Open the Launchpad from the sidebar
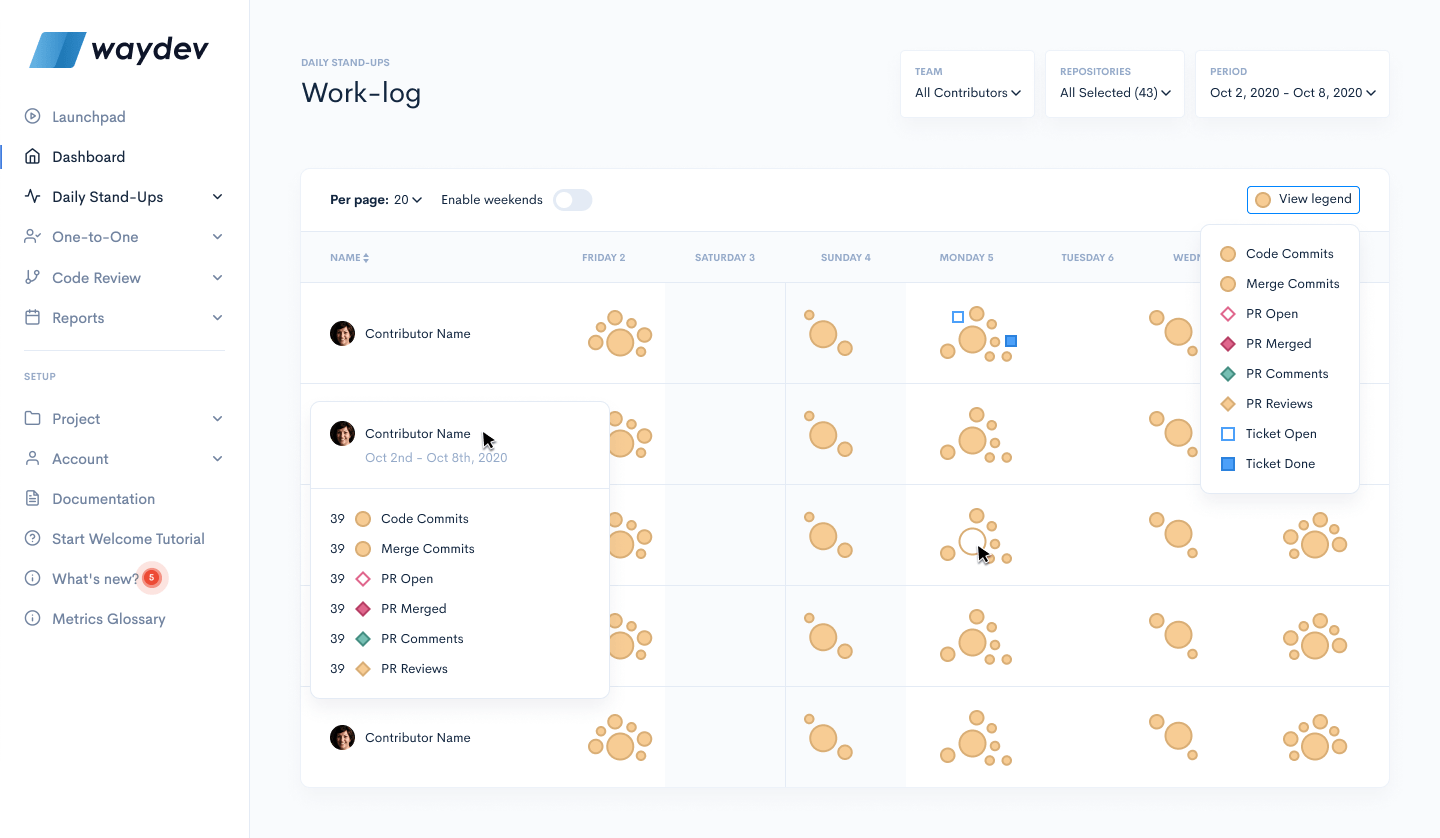 click(33, 116)
